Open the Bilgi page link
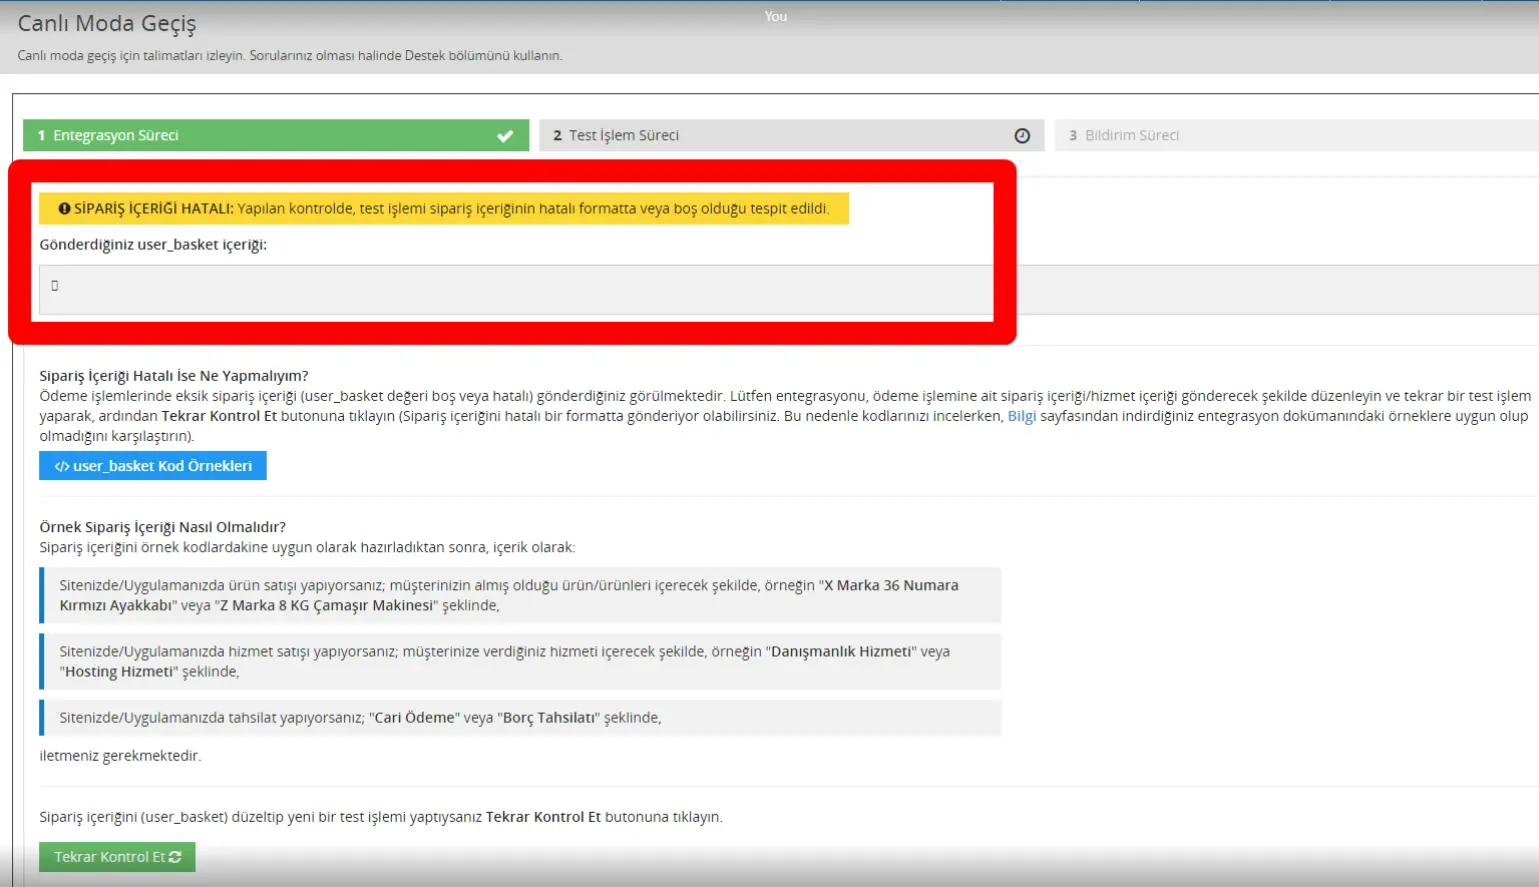The image size is (1539, 887). 1021,416
